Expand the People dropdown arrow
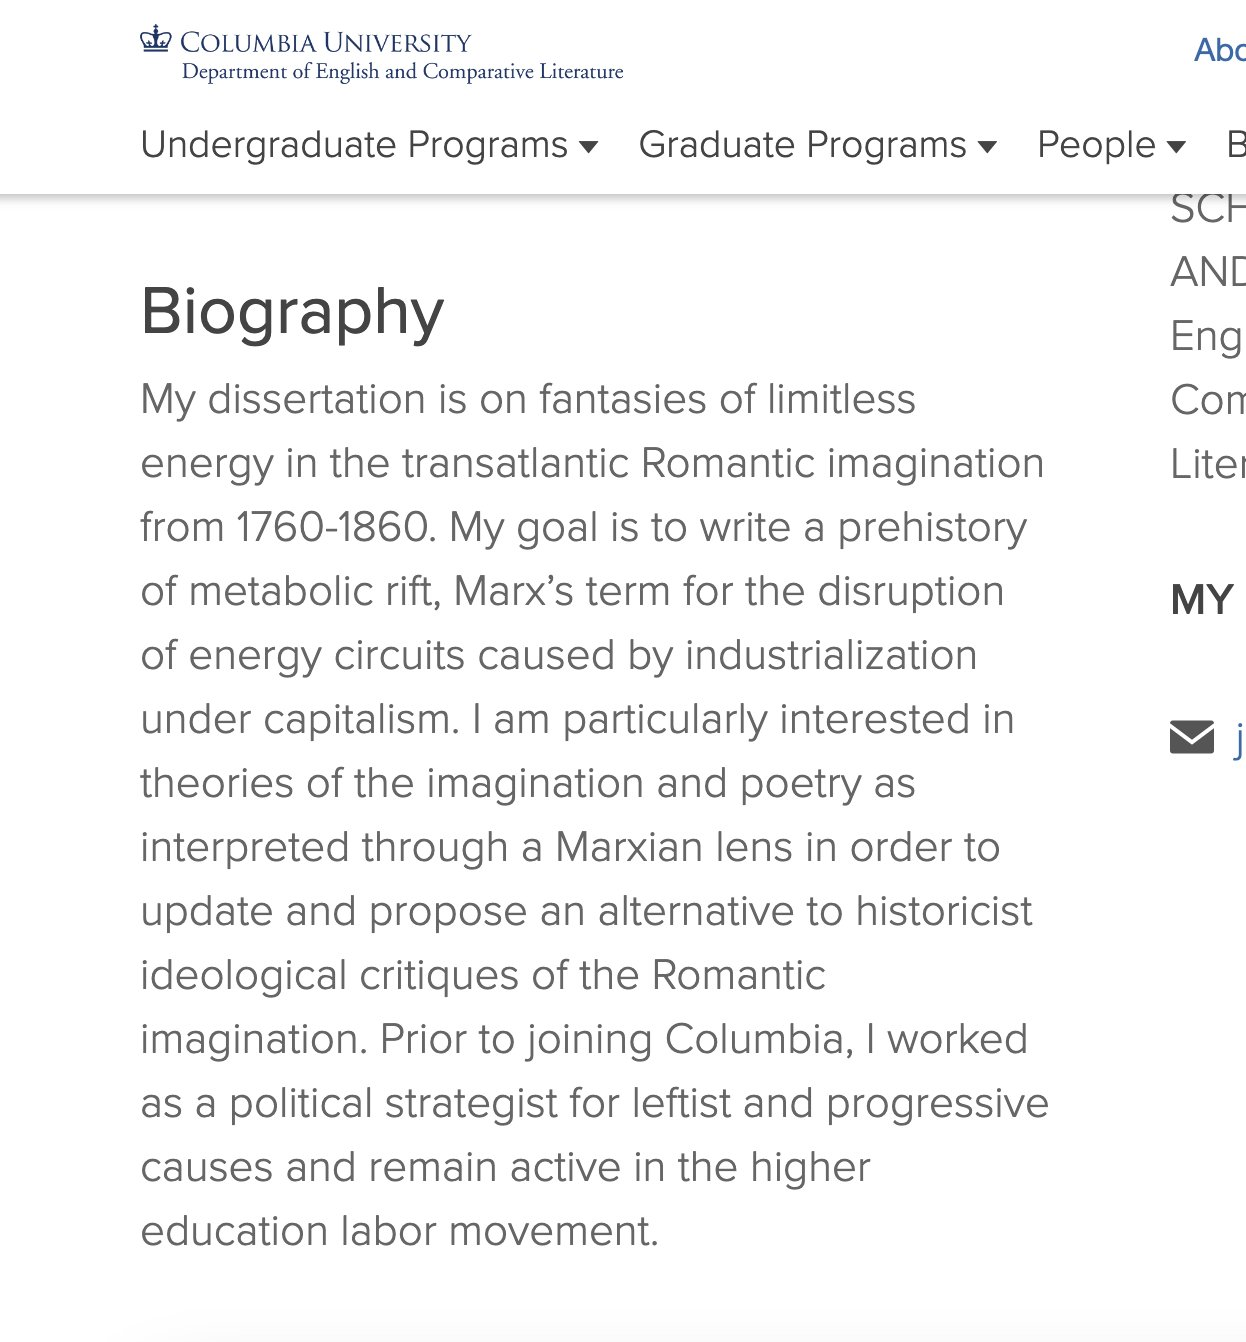Viewport: 1246px width, 1342px height. pos(1176,147)
